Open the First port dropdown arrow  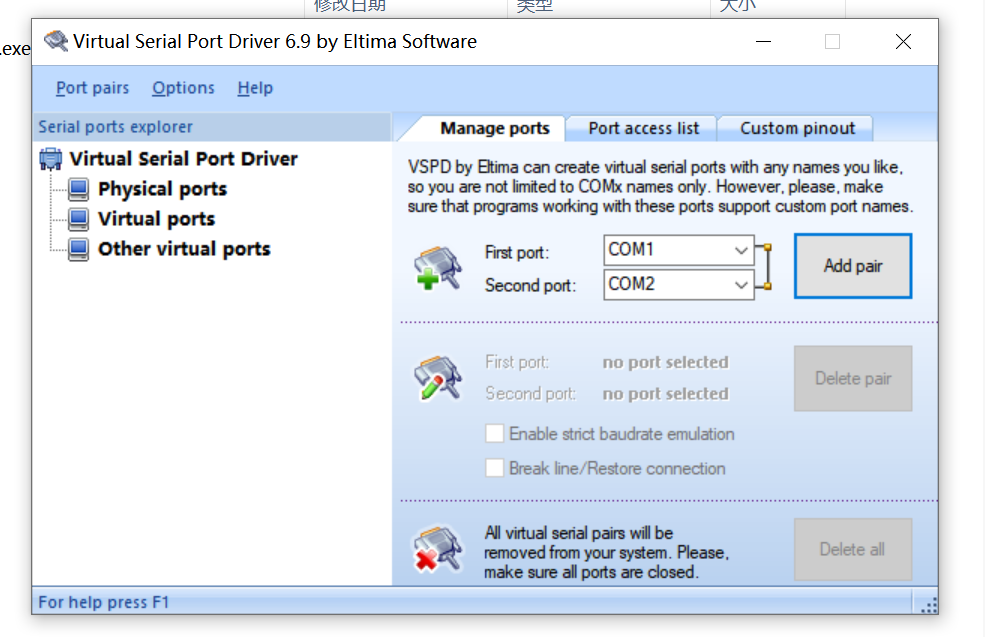click(741, 250)
